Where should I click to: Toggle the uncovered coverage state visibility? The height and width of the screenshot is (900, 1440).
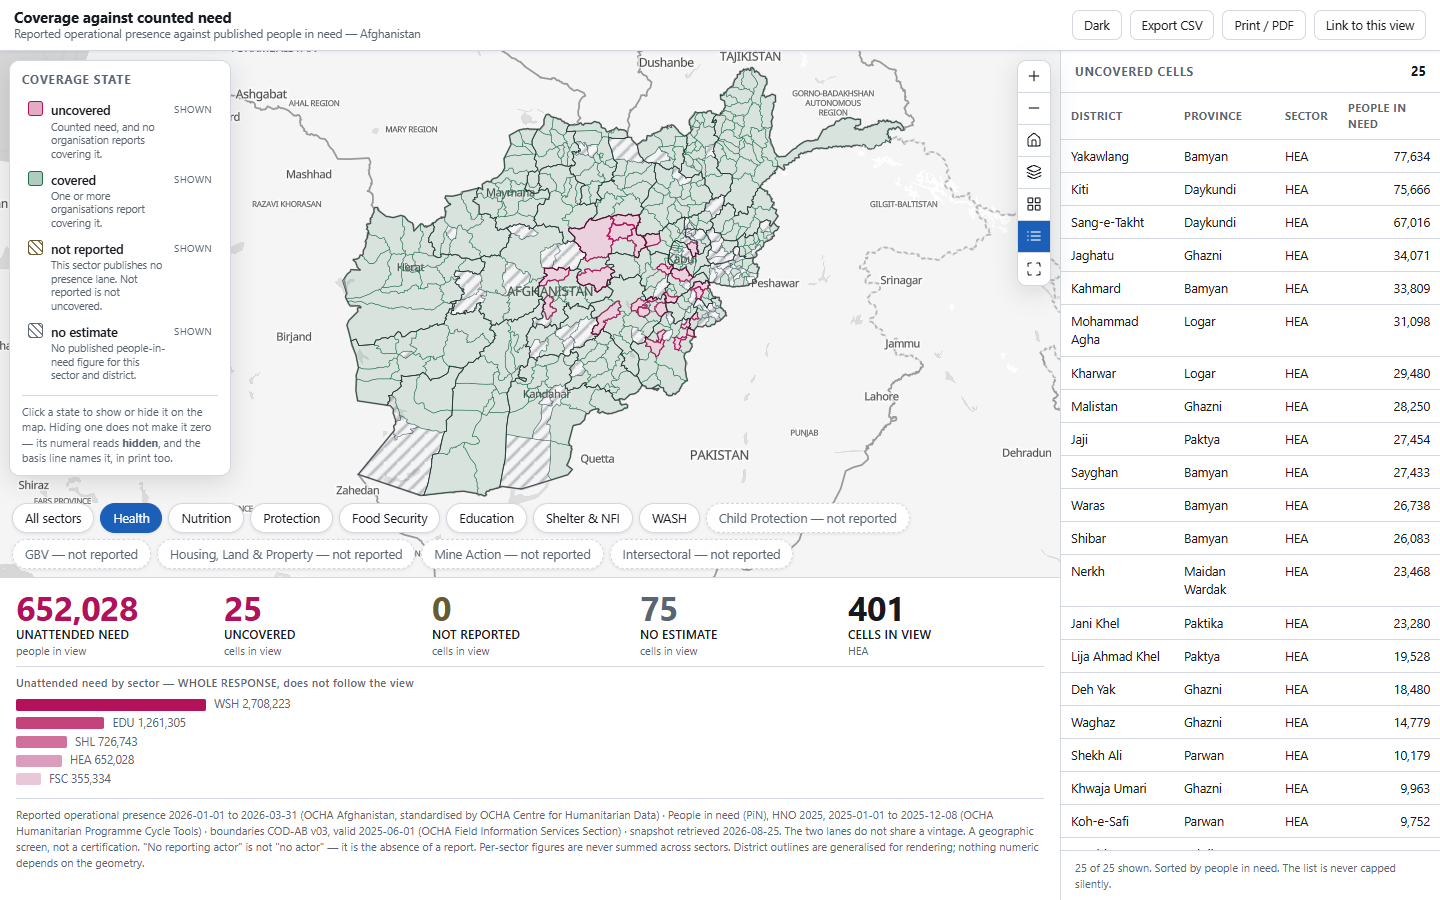coord(120,131)
